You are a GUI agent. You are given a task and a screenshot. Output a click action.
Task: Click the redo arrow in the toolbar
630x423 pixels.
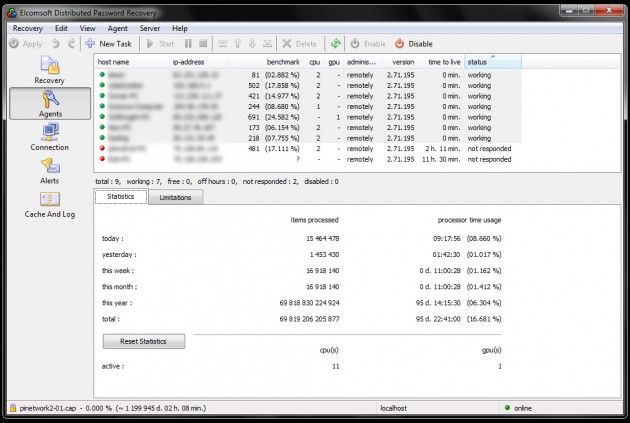(x=71, y=44)
